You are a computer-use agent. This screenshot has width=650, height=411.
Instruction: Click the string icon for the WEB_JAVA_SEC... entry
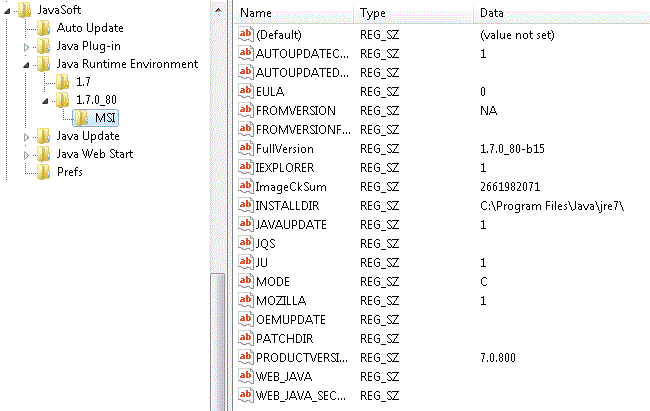(245, 395)
